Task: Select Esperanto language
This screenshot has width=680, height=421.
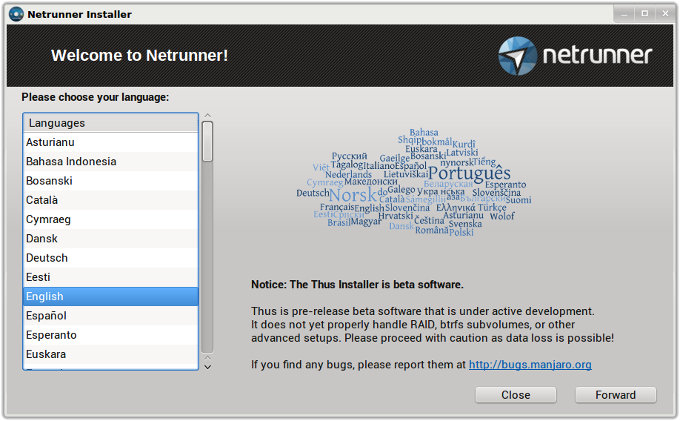Action: point(111,335)
